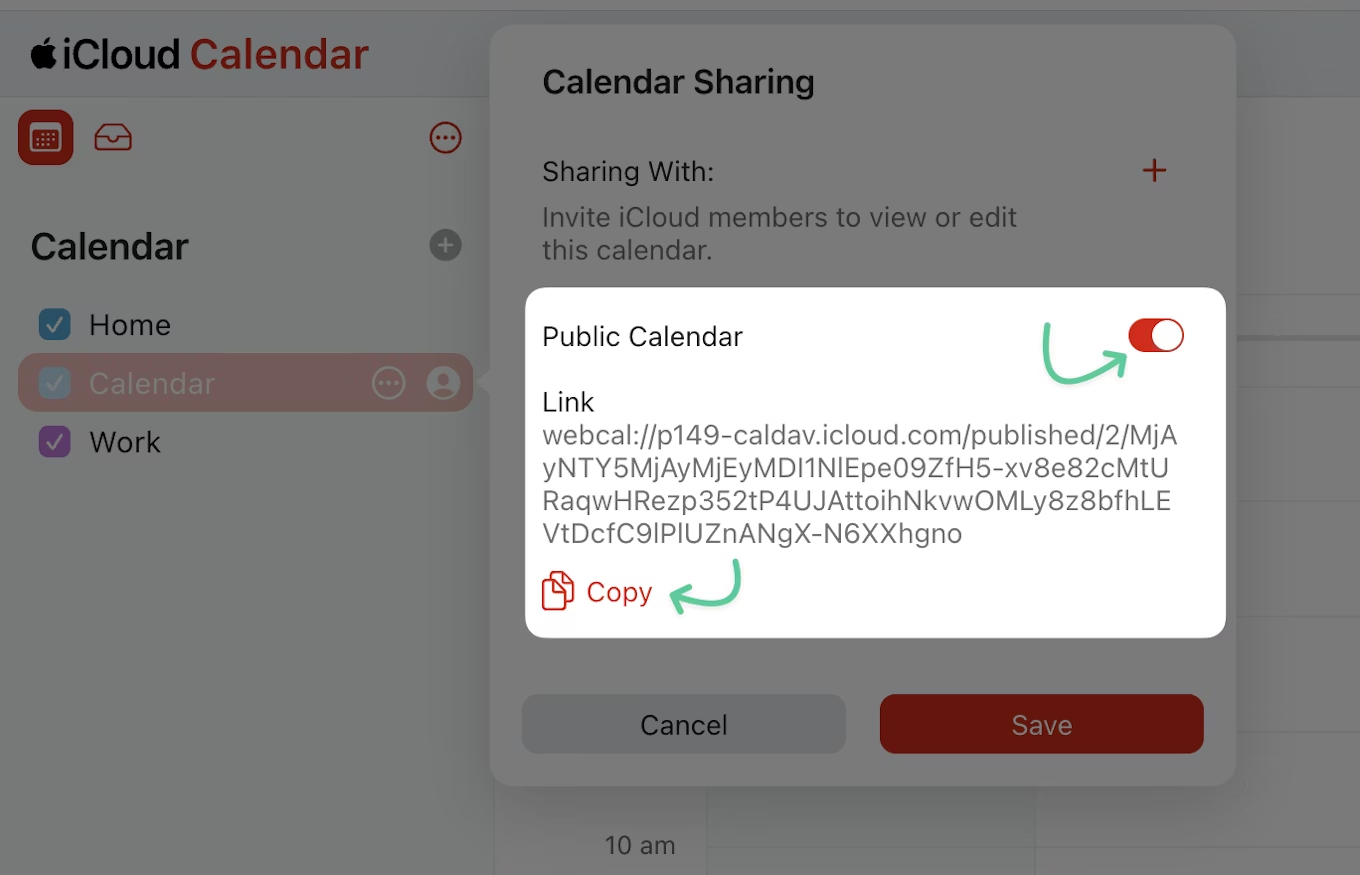The height and width of the screenshot is (875, 1360).
Task: Click the Copy link text
Action: (619, 592)
